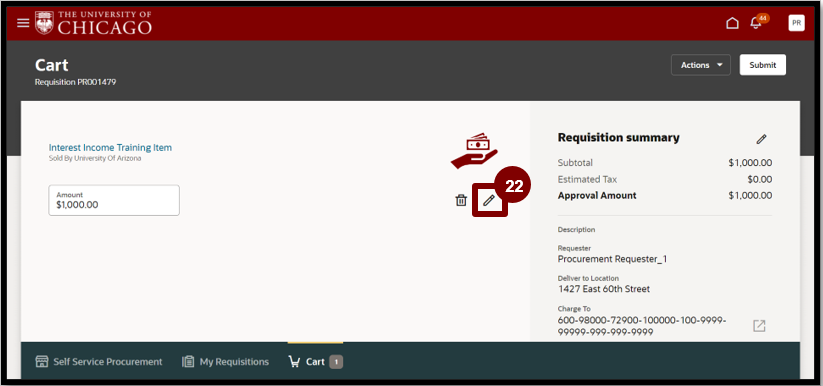Open Interest Income Training Item link

point(110,148)
